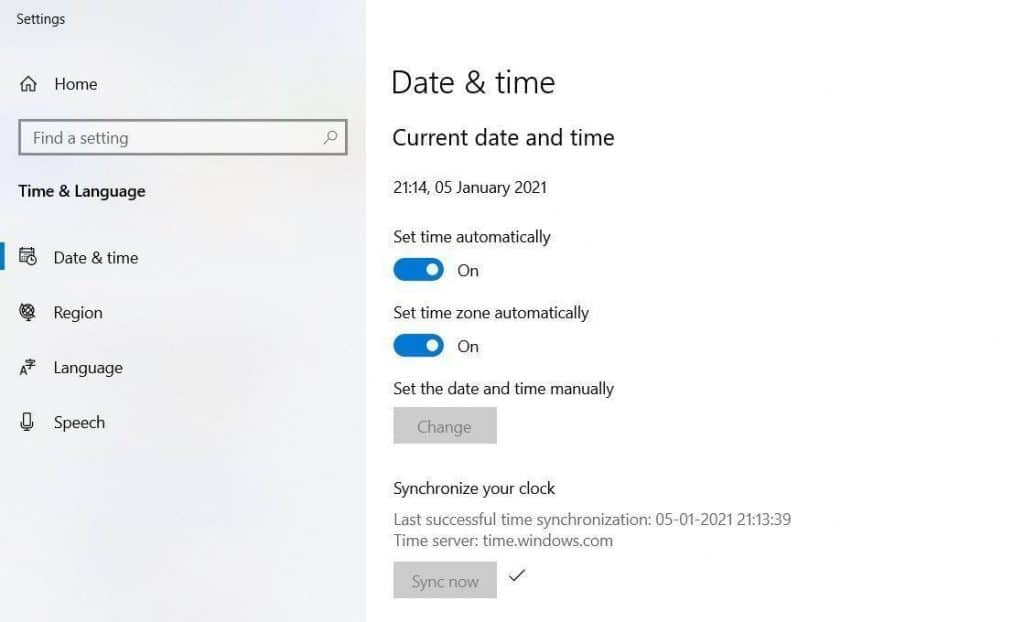
Task: Click the search magnifier icon
Action: (x=330, y=137)
